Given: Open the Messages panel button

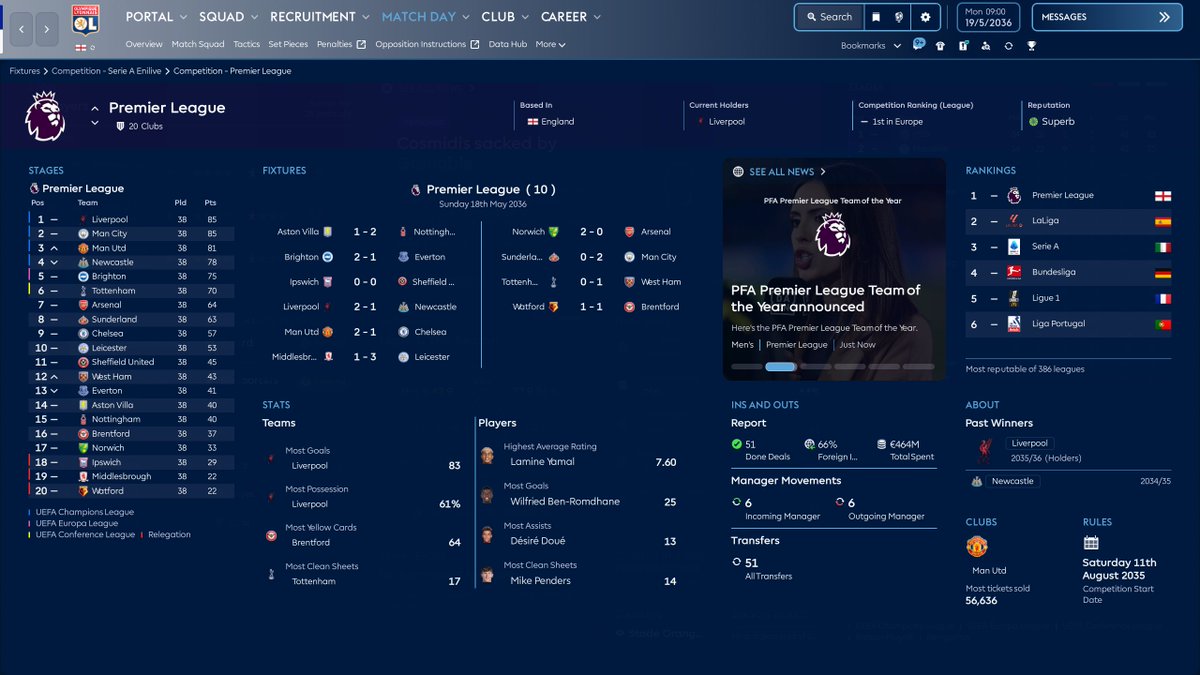Looking at the screenshot, I should [x=1106, y=17].
